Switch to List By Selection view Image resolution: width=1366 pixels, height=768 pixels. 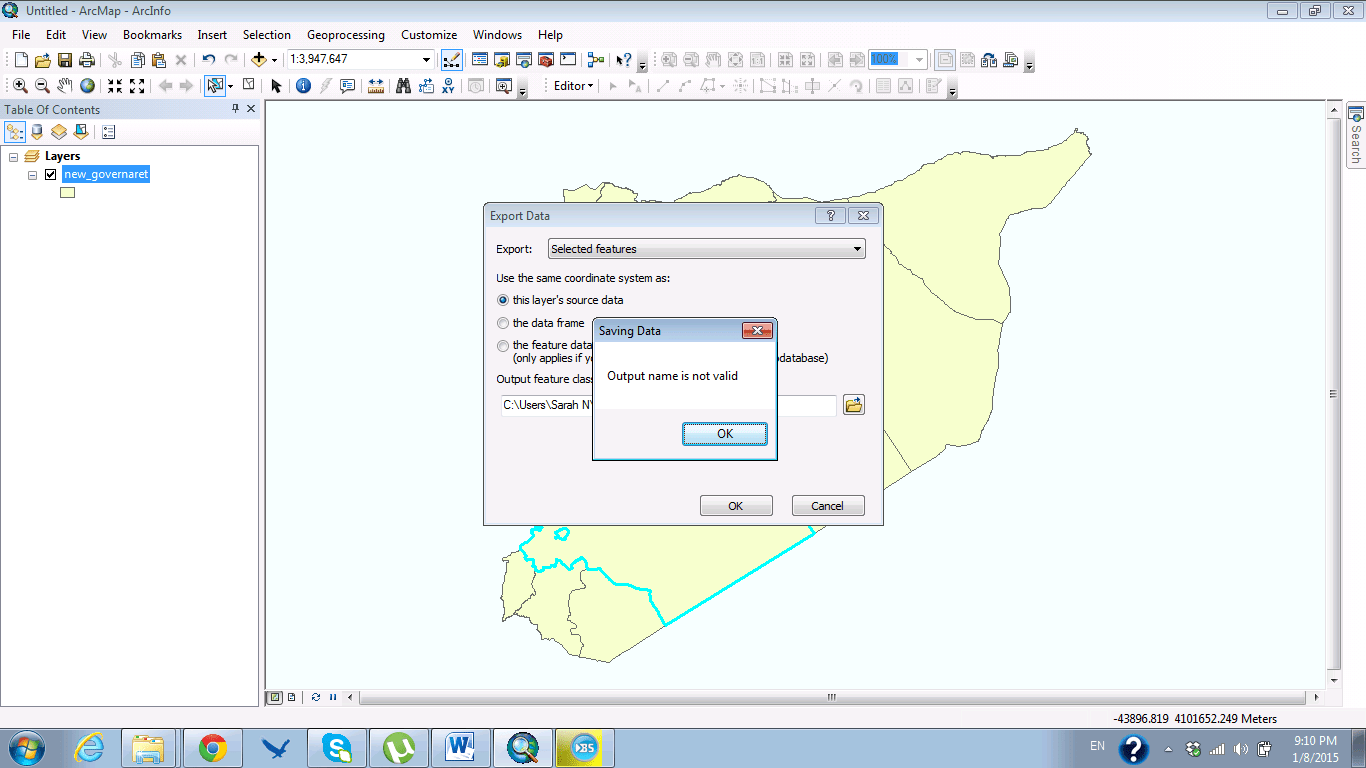[81, 132]
